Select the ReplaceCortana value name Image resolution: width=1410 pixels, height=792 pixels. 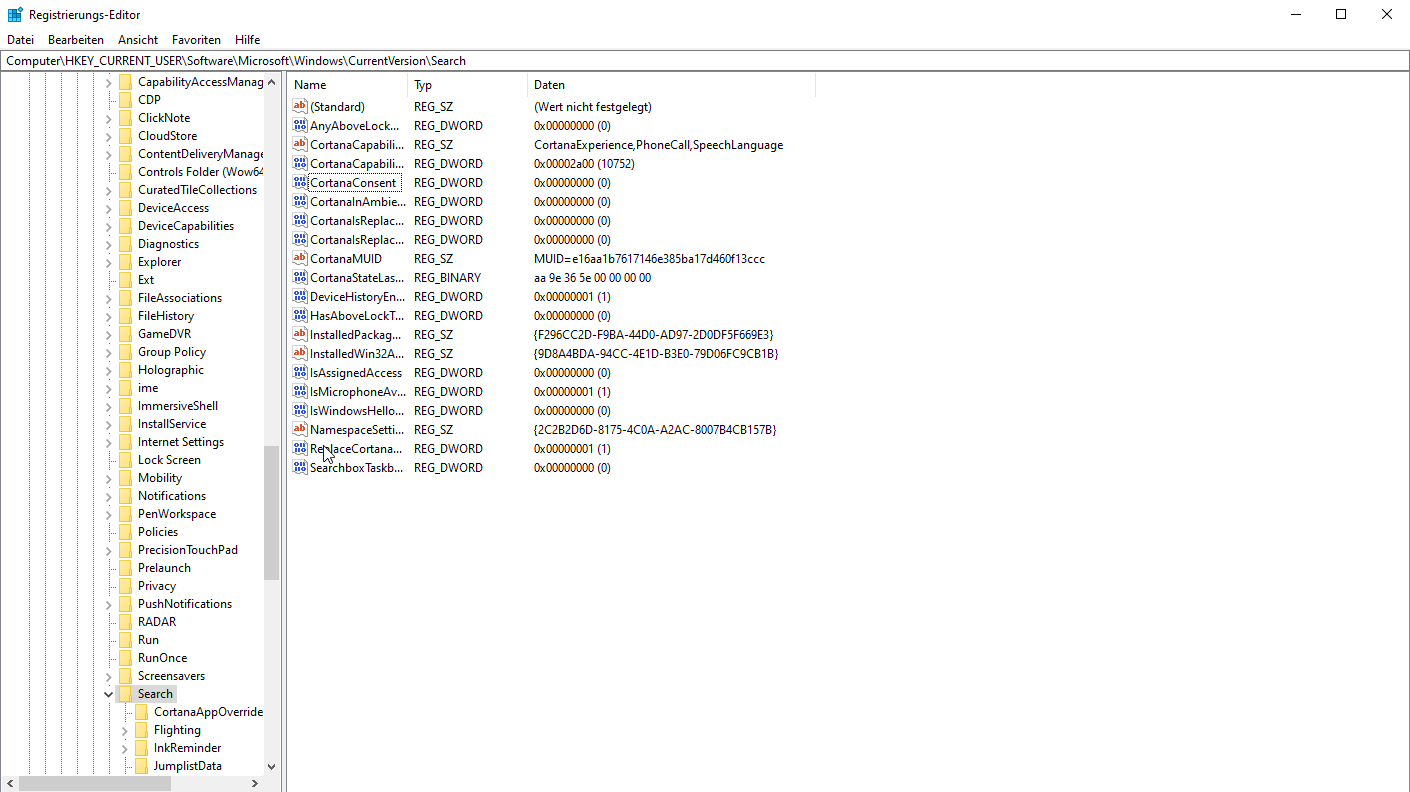[356, 449]
